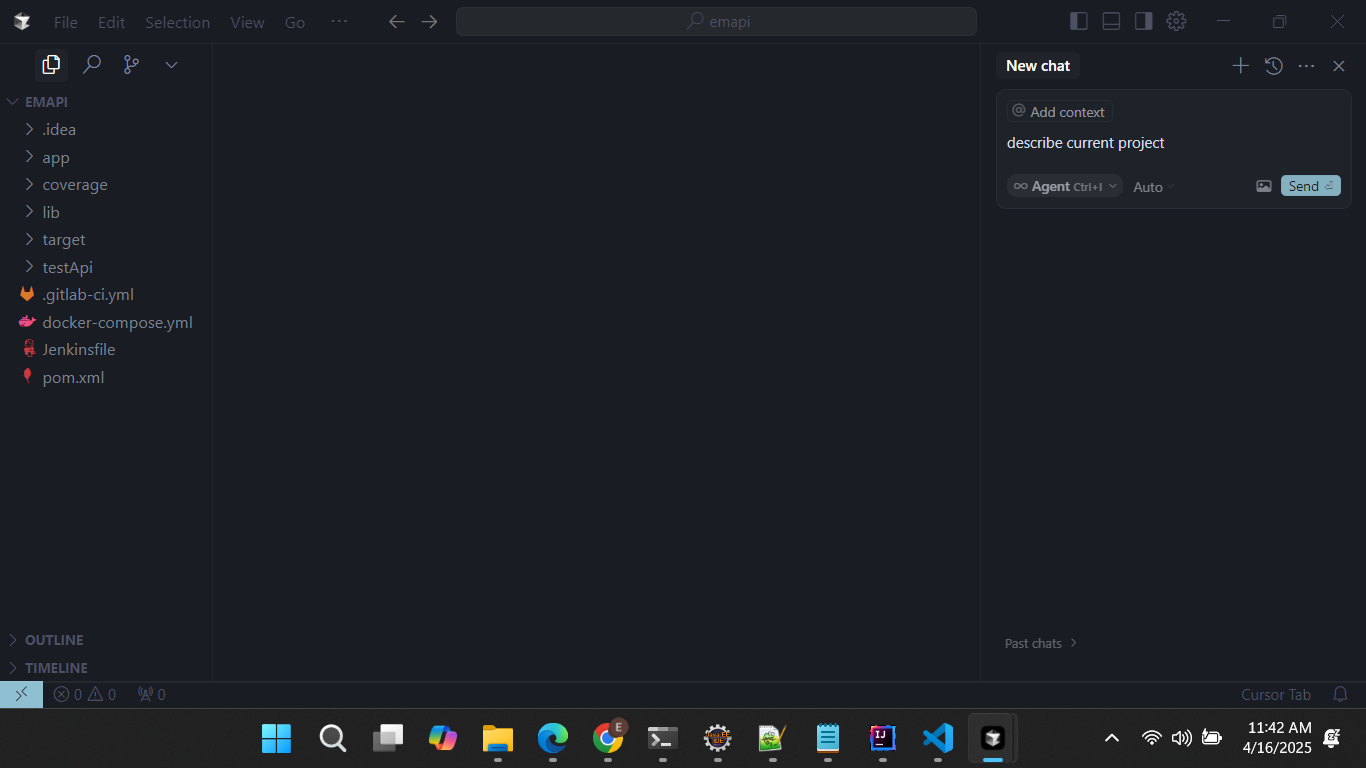Screen dimensions: 1366x768
Task: Open the Explorer view icon
Action: tap(51, 65)
